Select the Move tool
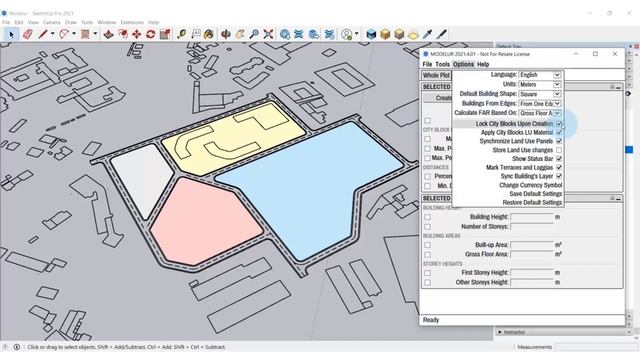Image resolution: width=640 pixels, height=360 pixels. point(136,34)
